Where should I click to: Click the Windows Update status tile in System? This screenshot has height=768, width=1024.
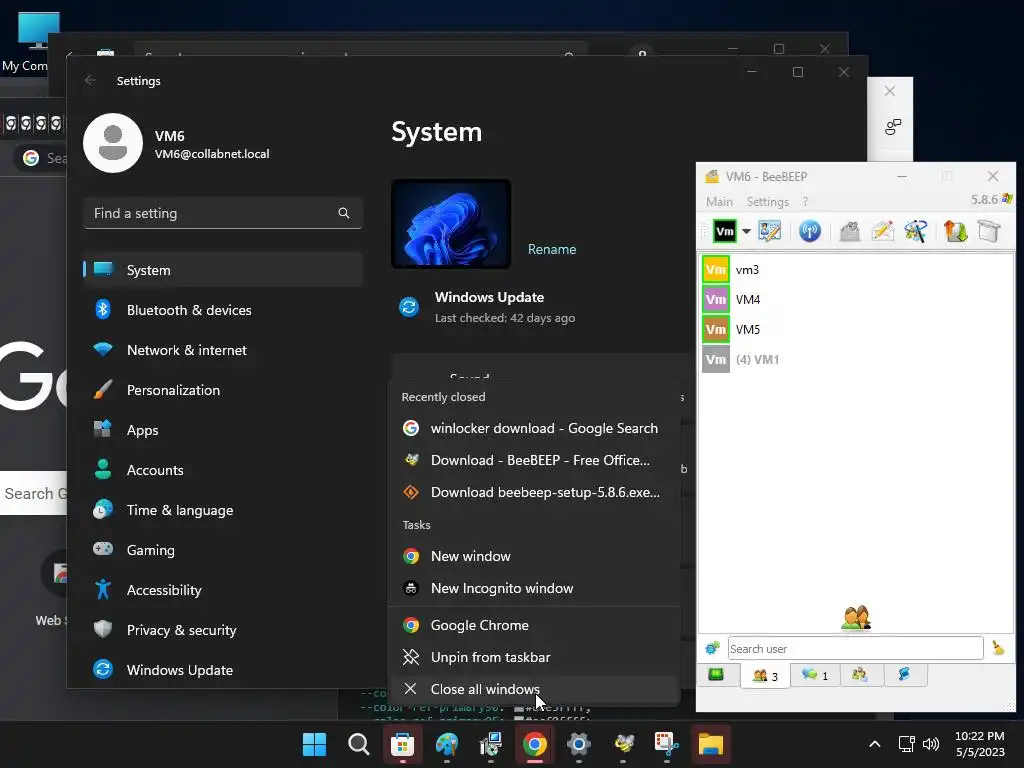point(488,307)
